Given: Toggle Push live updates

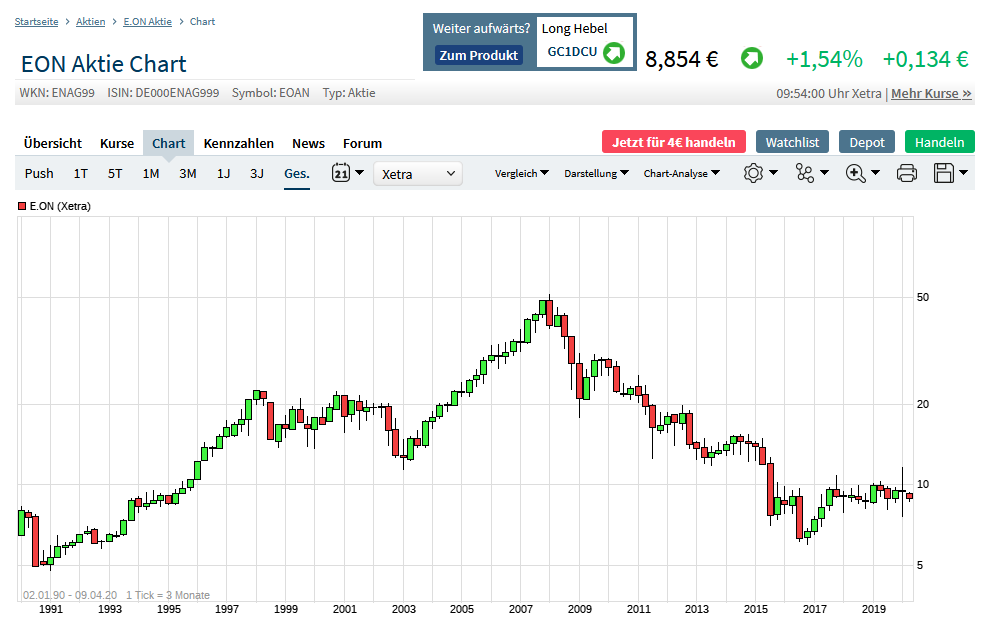Looking at the screenshot, I should [39, 173].
